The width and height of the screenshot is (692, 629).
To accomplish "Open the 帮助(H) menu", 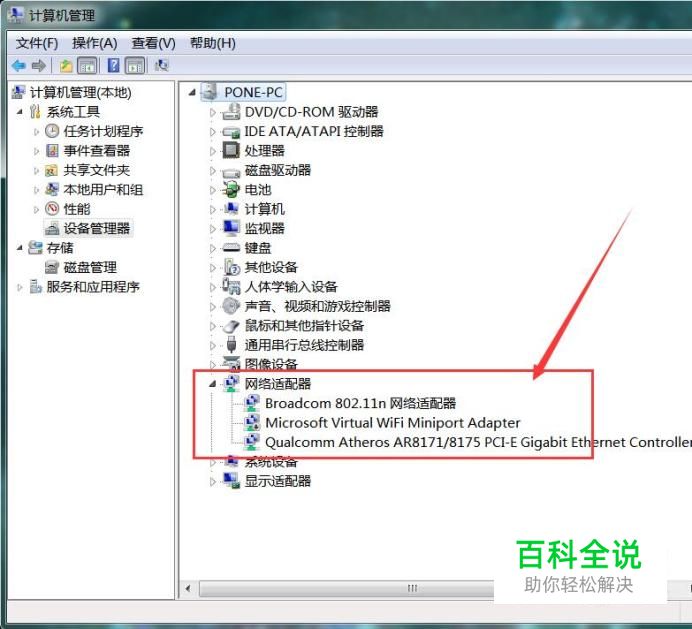I will click(212, 43).
